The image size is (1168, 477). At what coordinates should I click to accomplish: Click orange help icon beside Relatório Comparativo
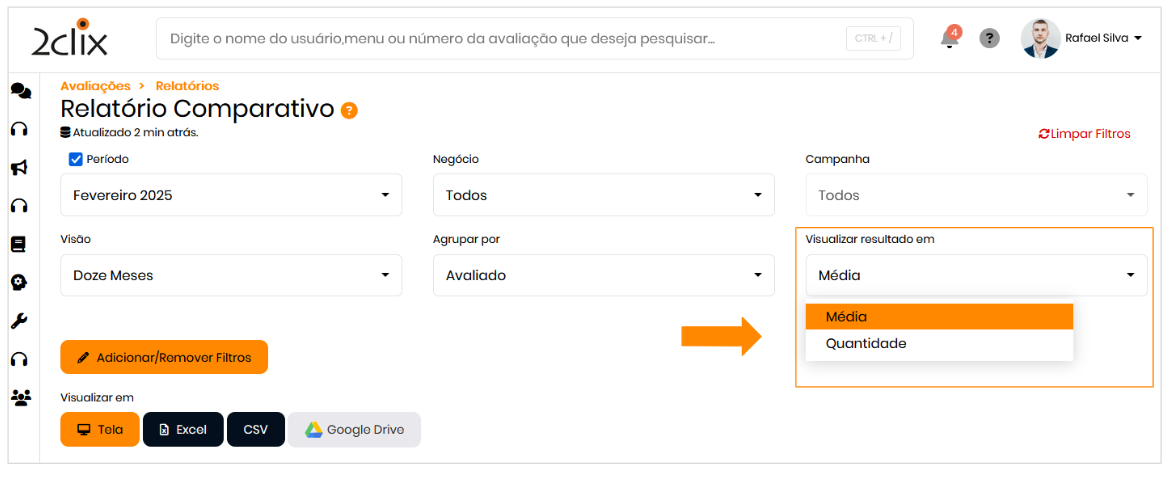coord(349,110)
